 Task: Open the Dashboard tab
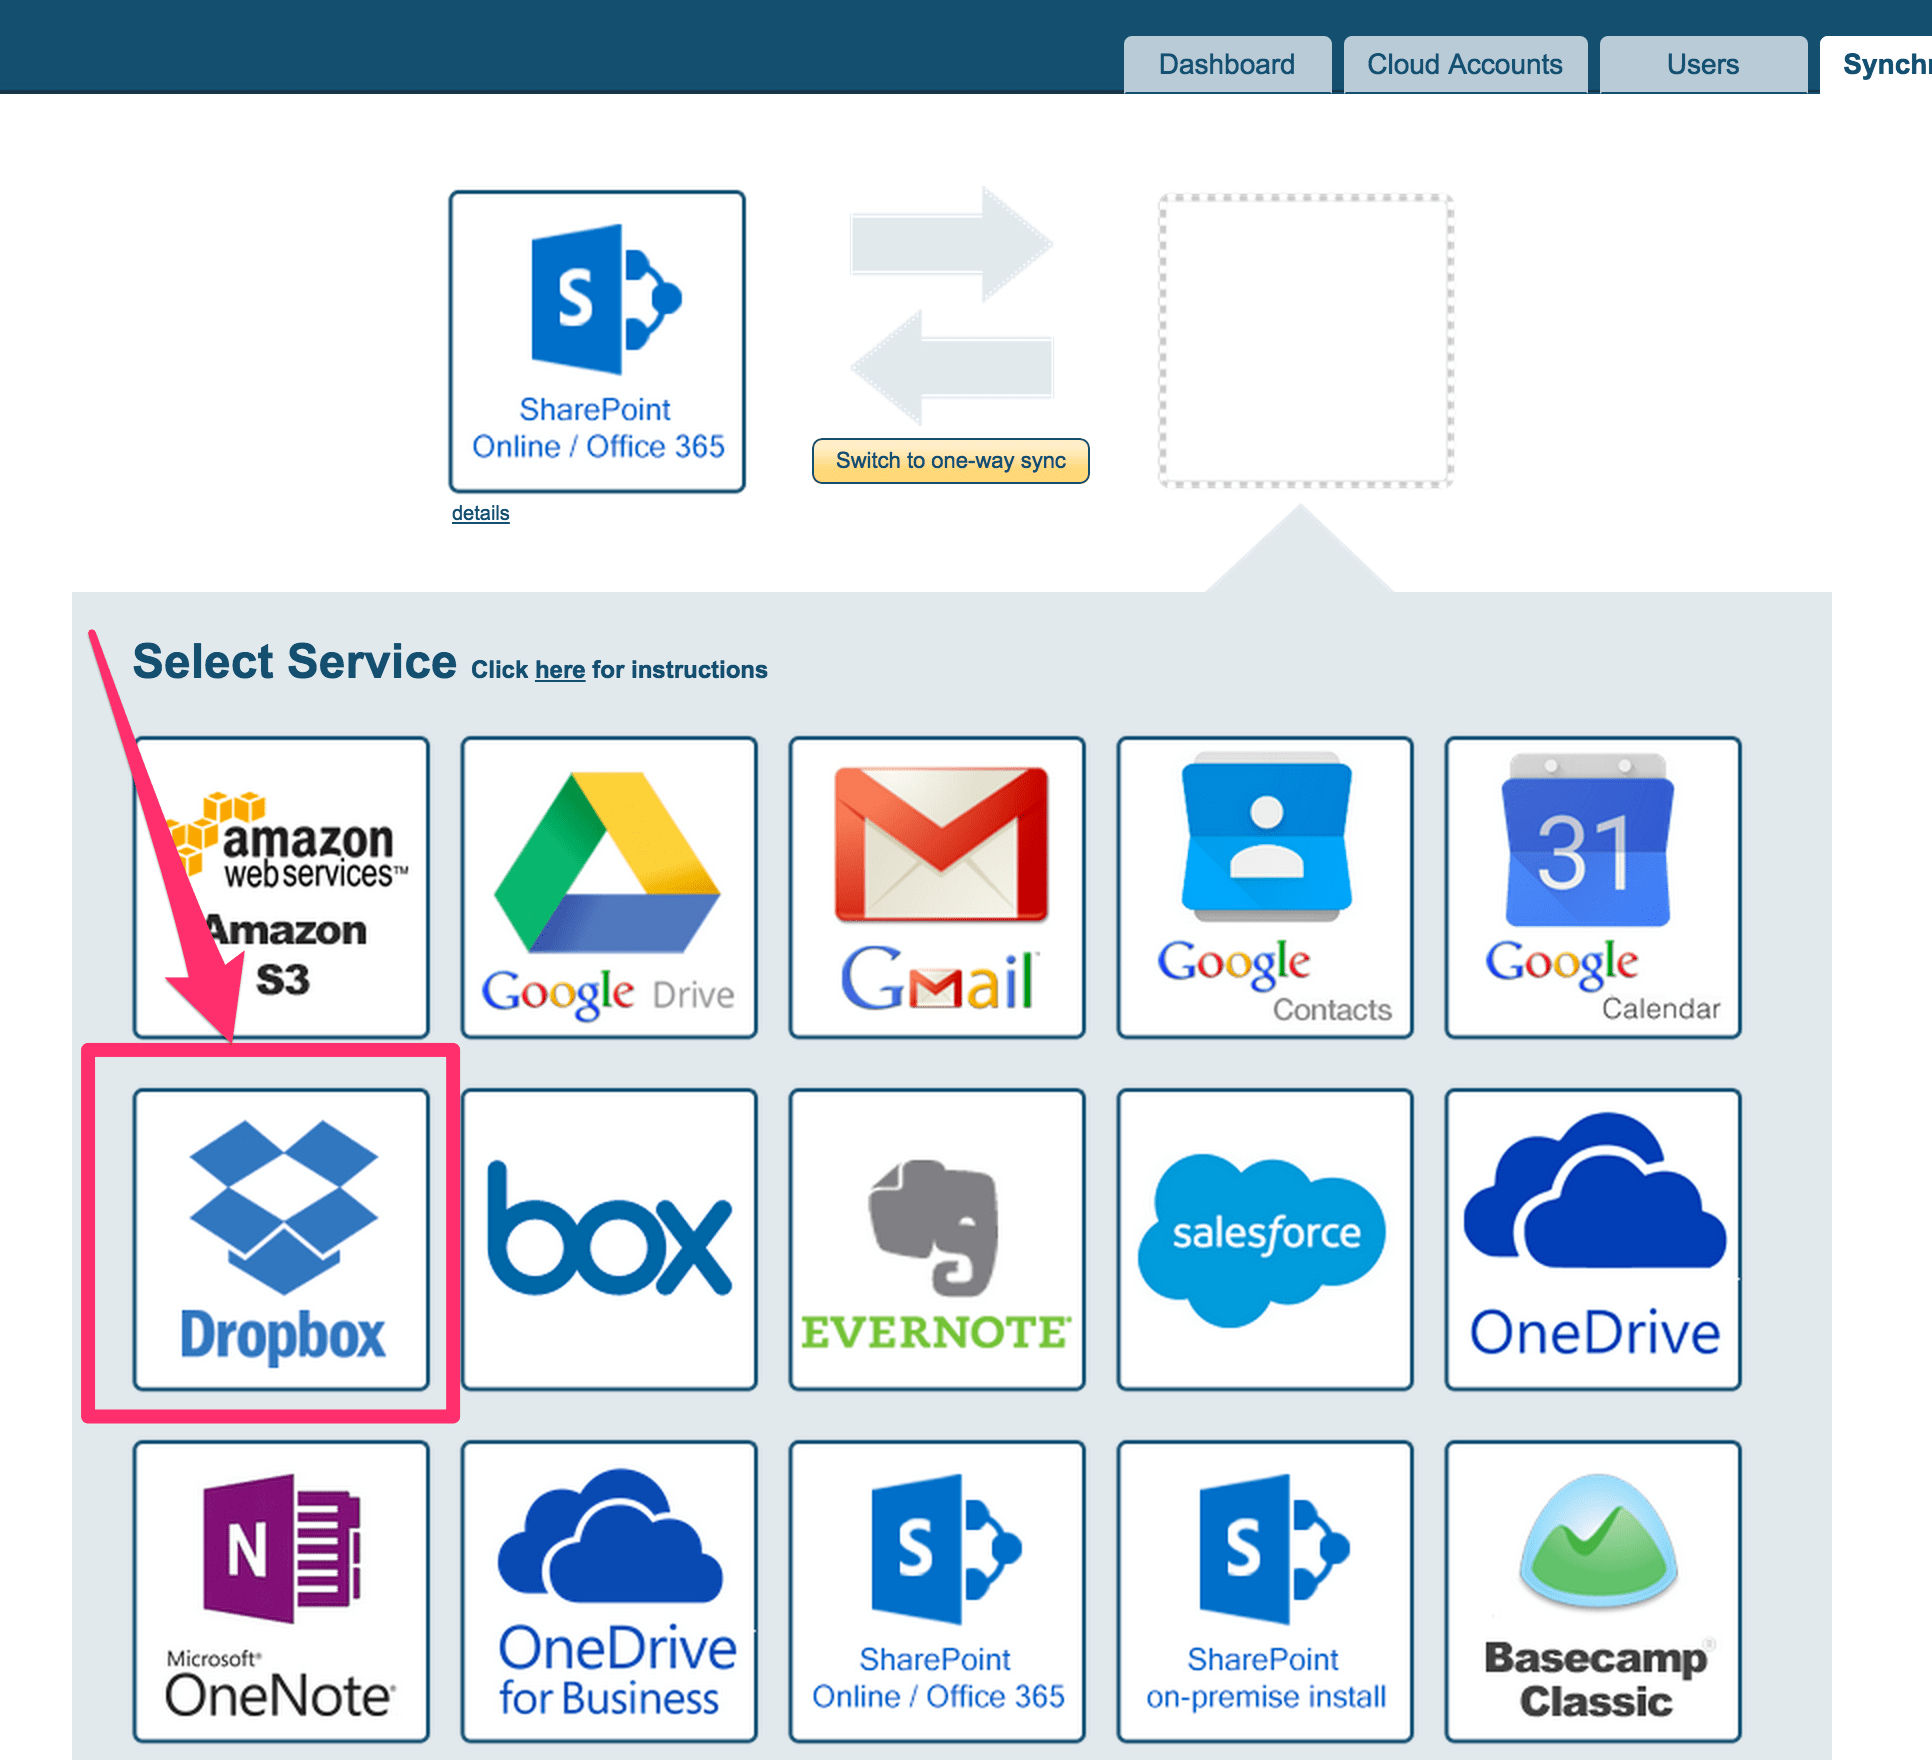tap(1226, 65)
